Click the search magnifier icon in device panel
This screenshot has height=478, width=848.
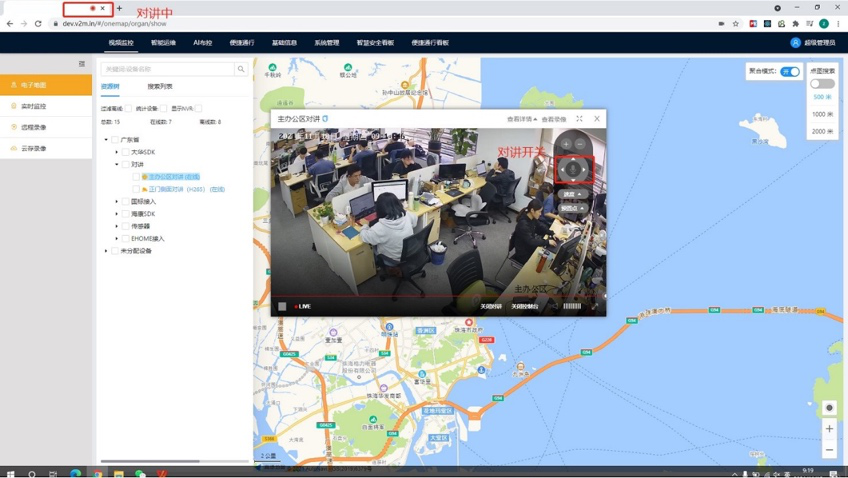click(x=241, y=69)
